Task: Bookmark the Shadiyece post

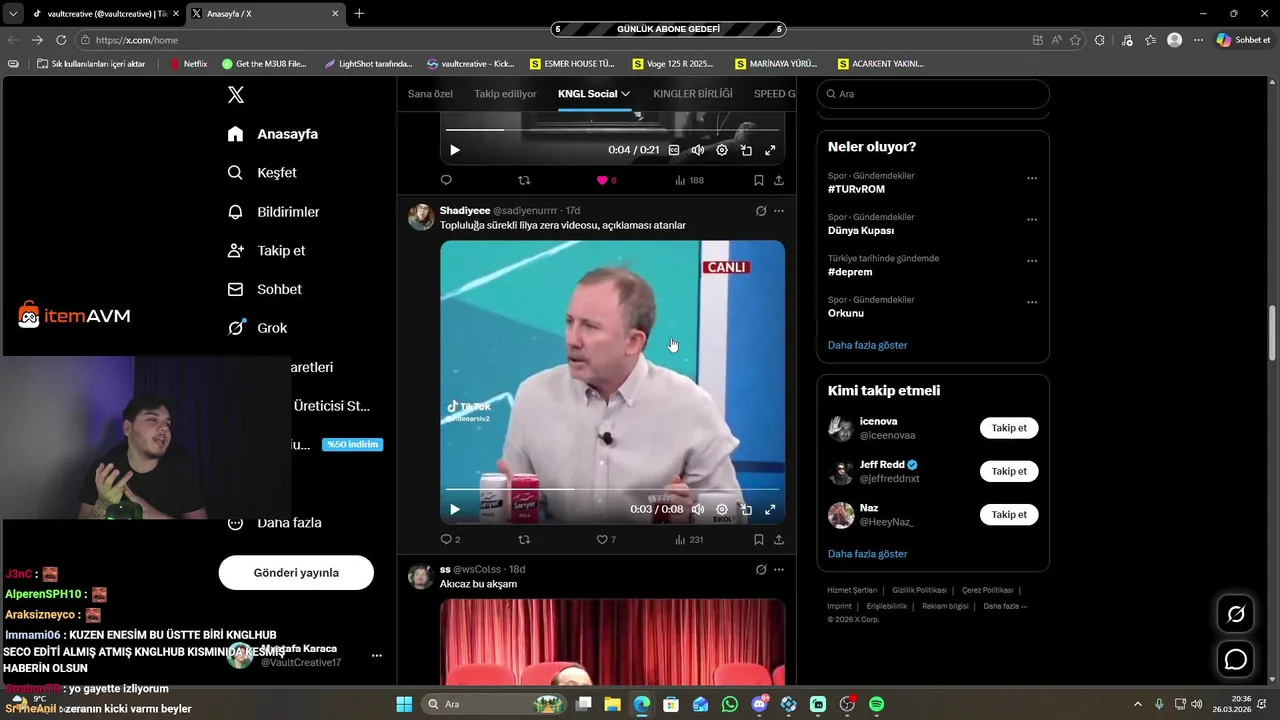Action: click(759, 539)
